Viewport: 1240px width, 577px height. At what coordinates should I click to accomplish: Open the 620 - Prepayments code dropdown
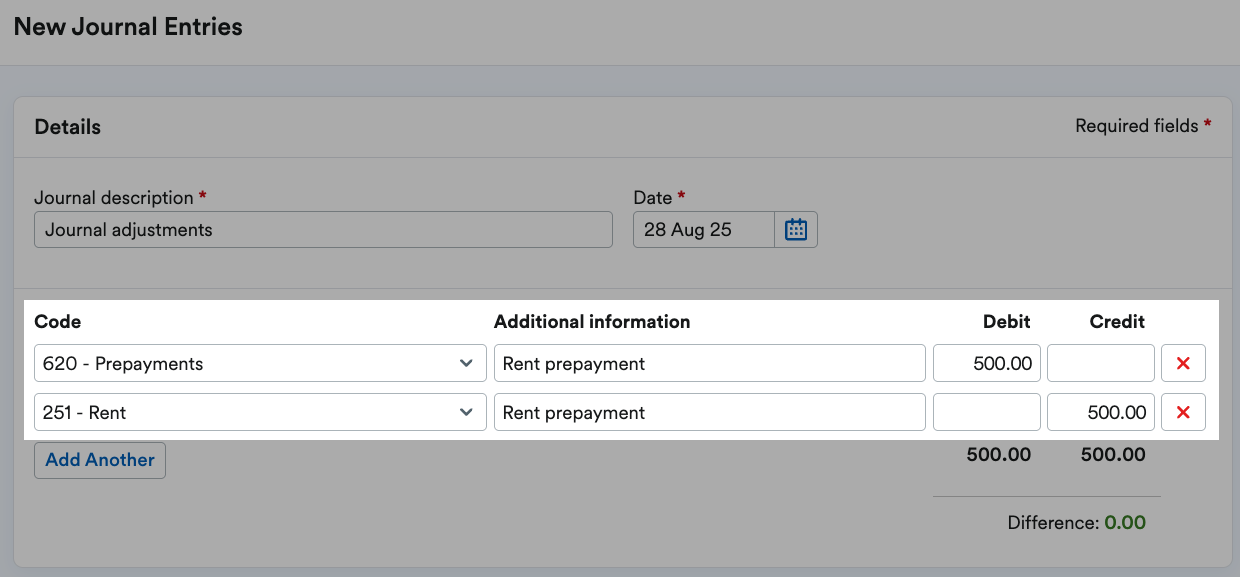pyautogui.click(x=260, y=364)
